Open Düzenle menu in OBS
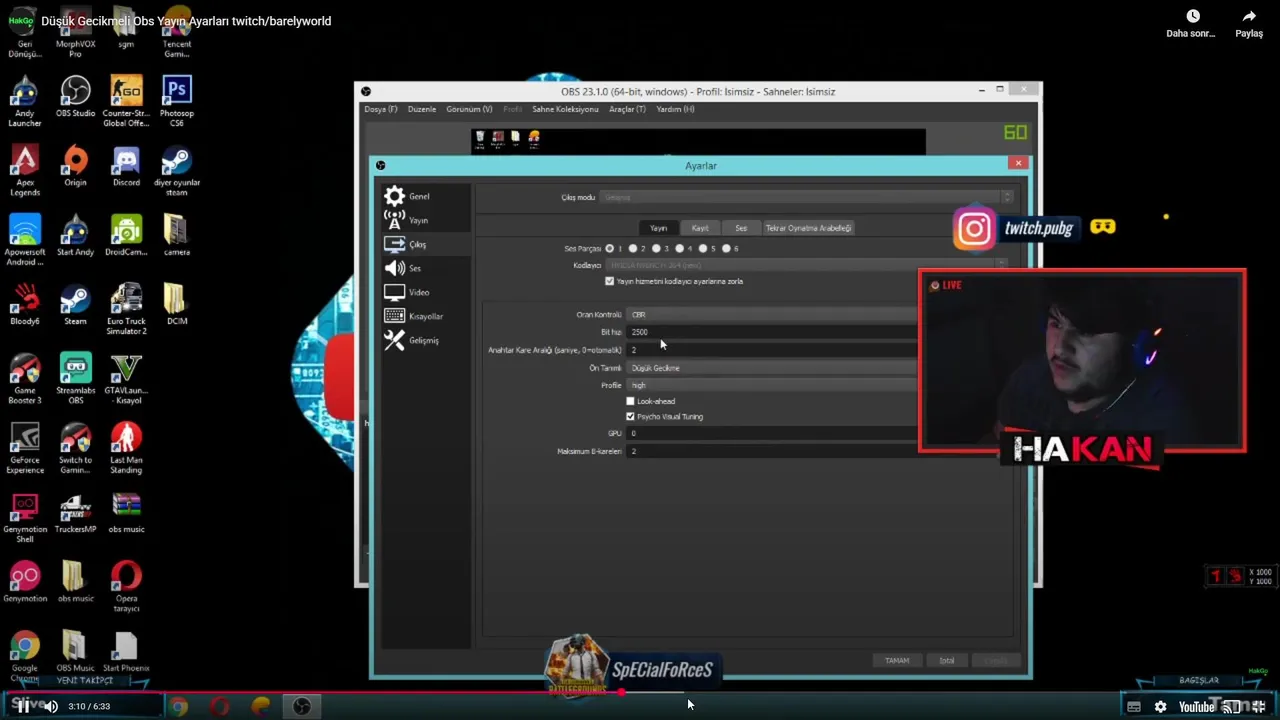Screen dimensions: 1280x720 click(421, 109)
